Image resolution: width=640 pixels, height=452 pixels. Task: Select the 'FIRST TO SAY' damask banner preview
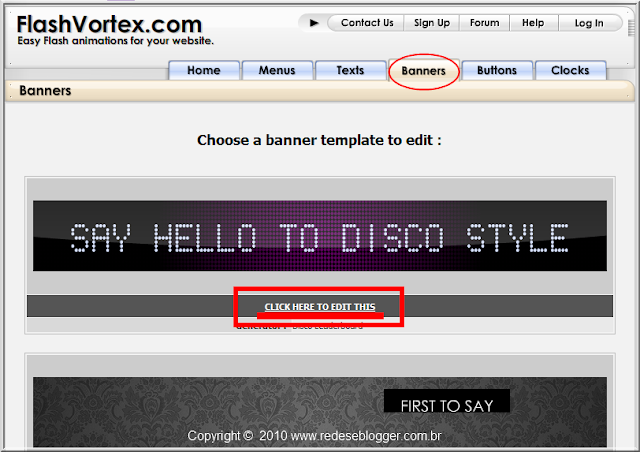pyautogui.click(x=320, y=412)
